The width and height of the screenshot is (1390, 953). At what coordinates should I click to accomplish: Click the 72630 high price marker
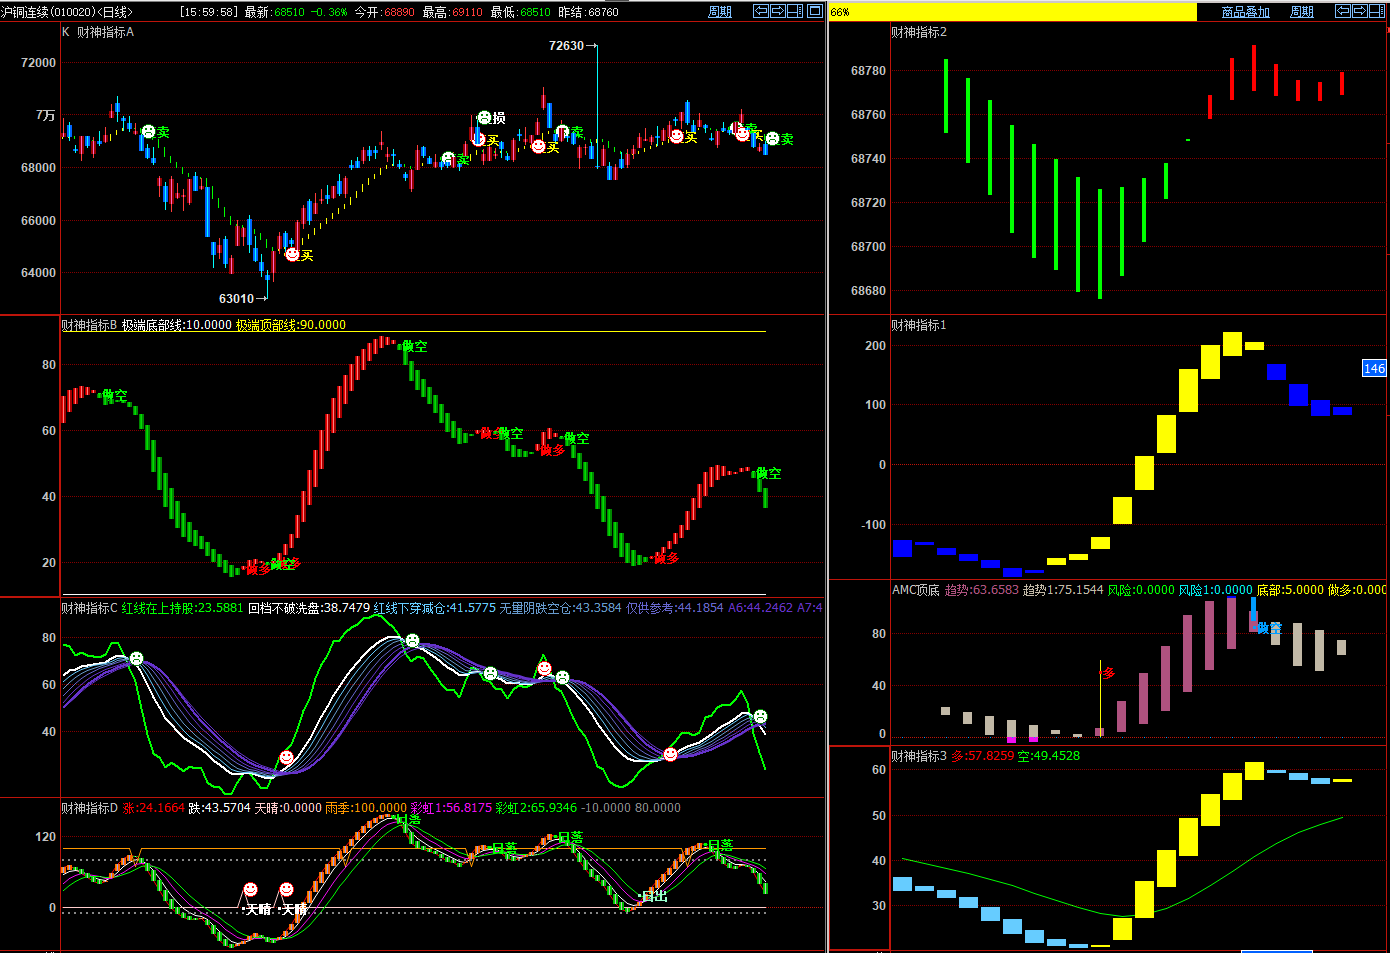tap(566, 46)
